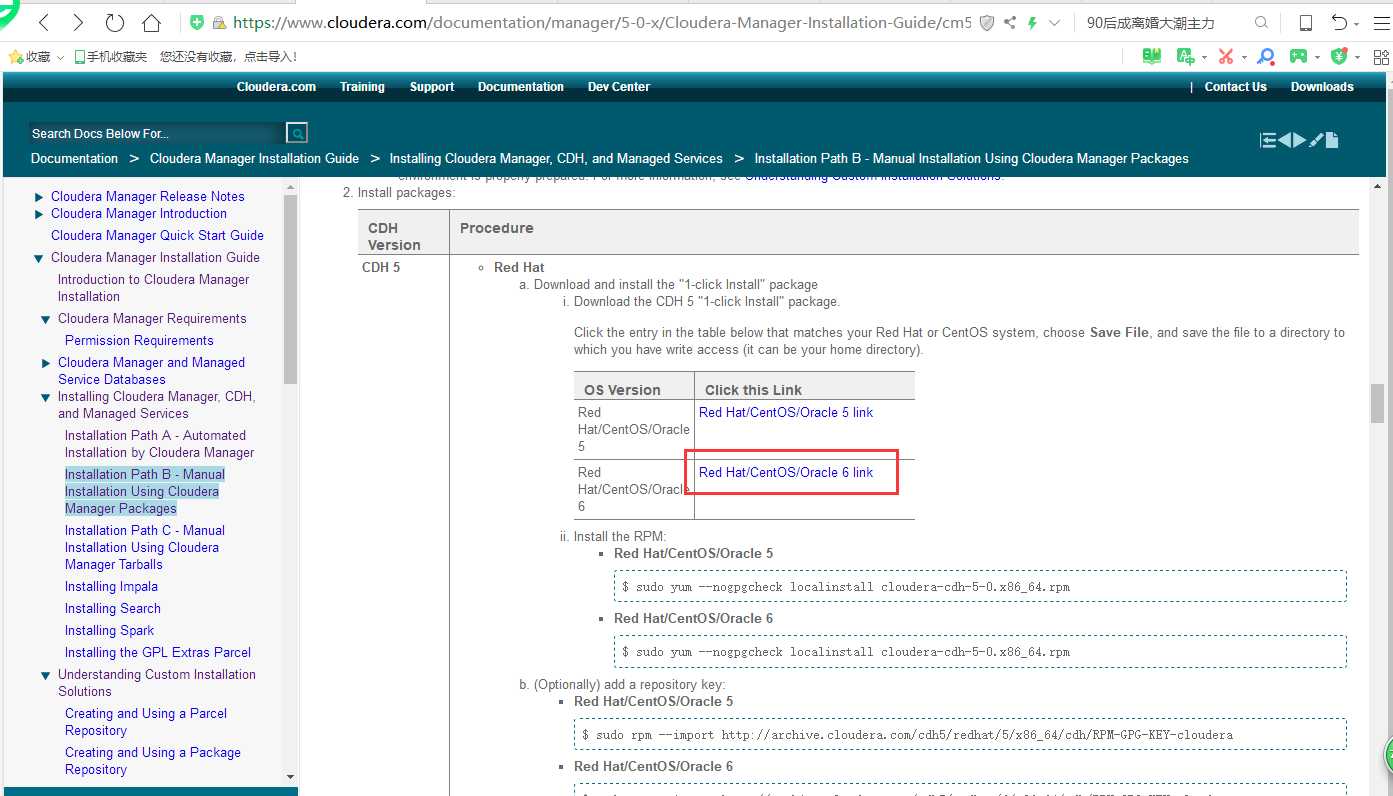Click the docs search magnifier button
1393x796 pixels.
click(297, 133)
